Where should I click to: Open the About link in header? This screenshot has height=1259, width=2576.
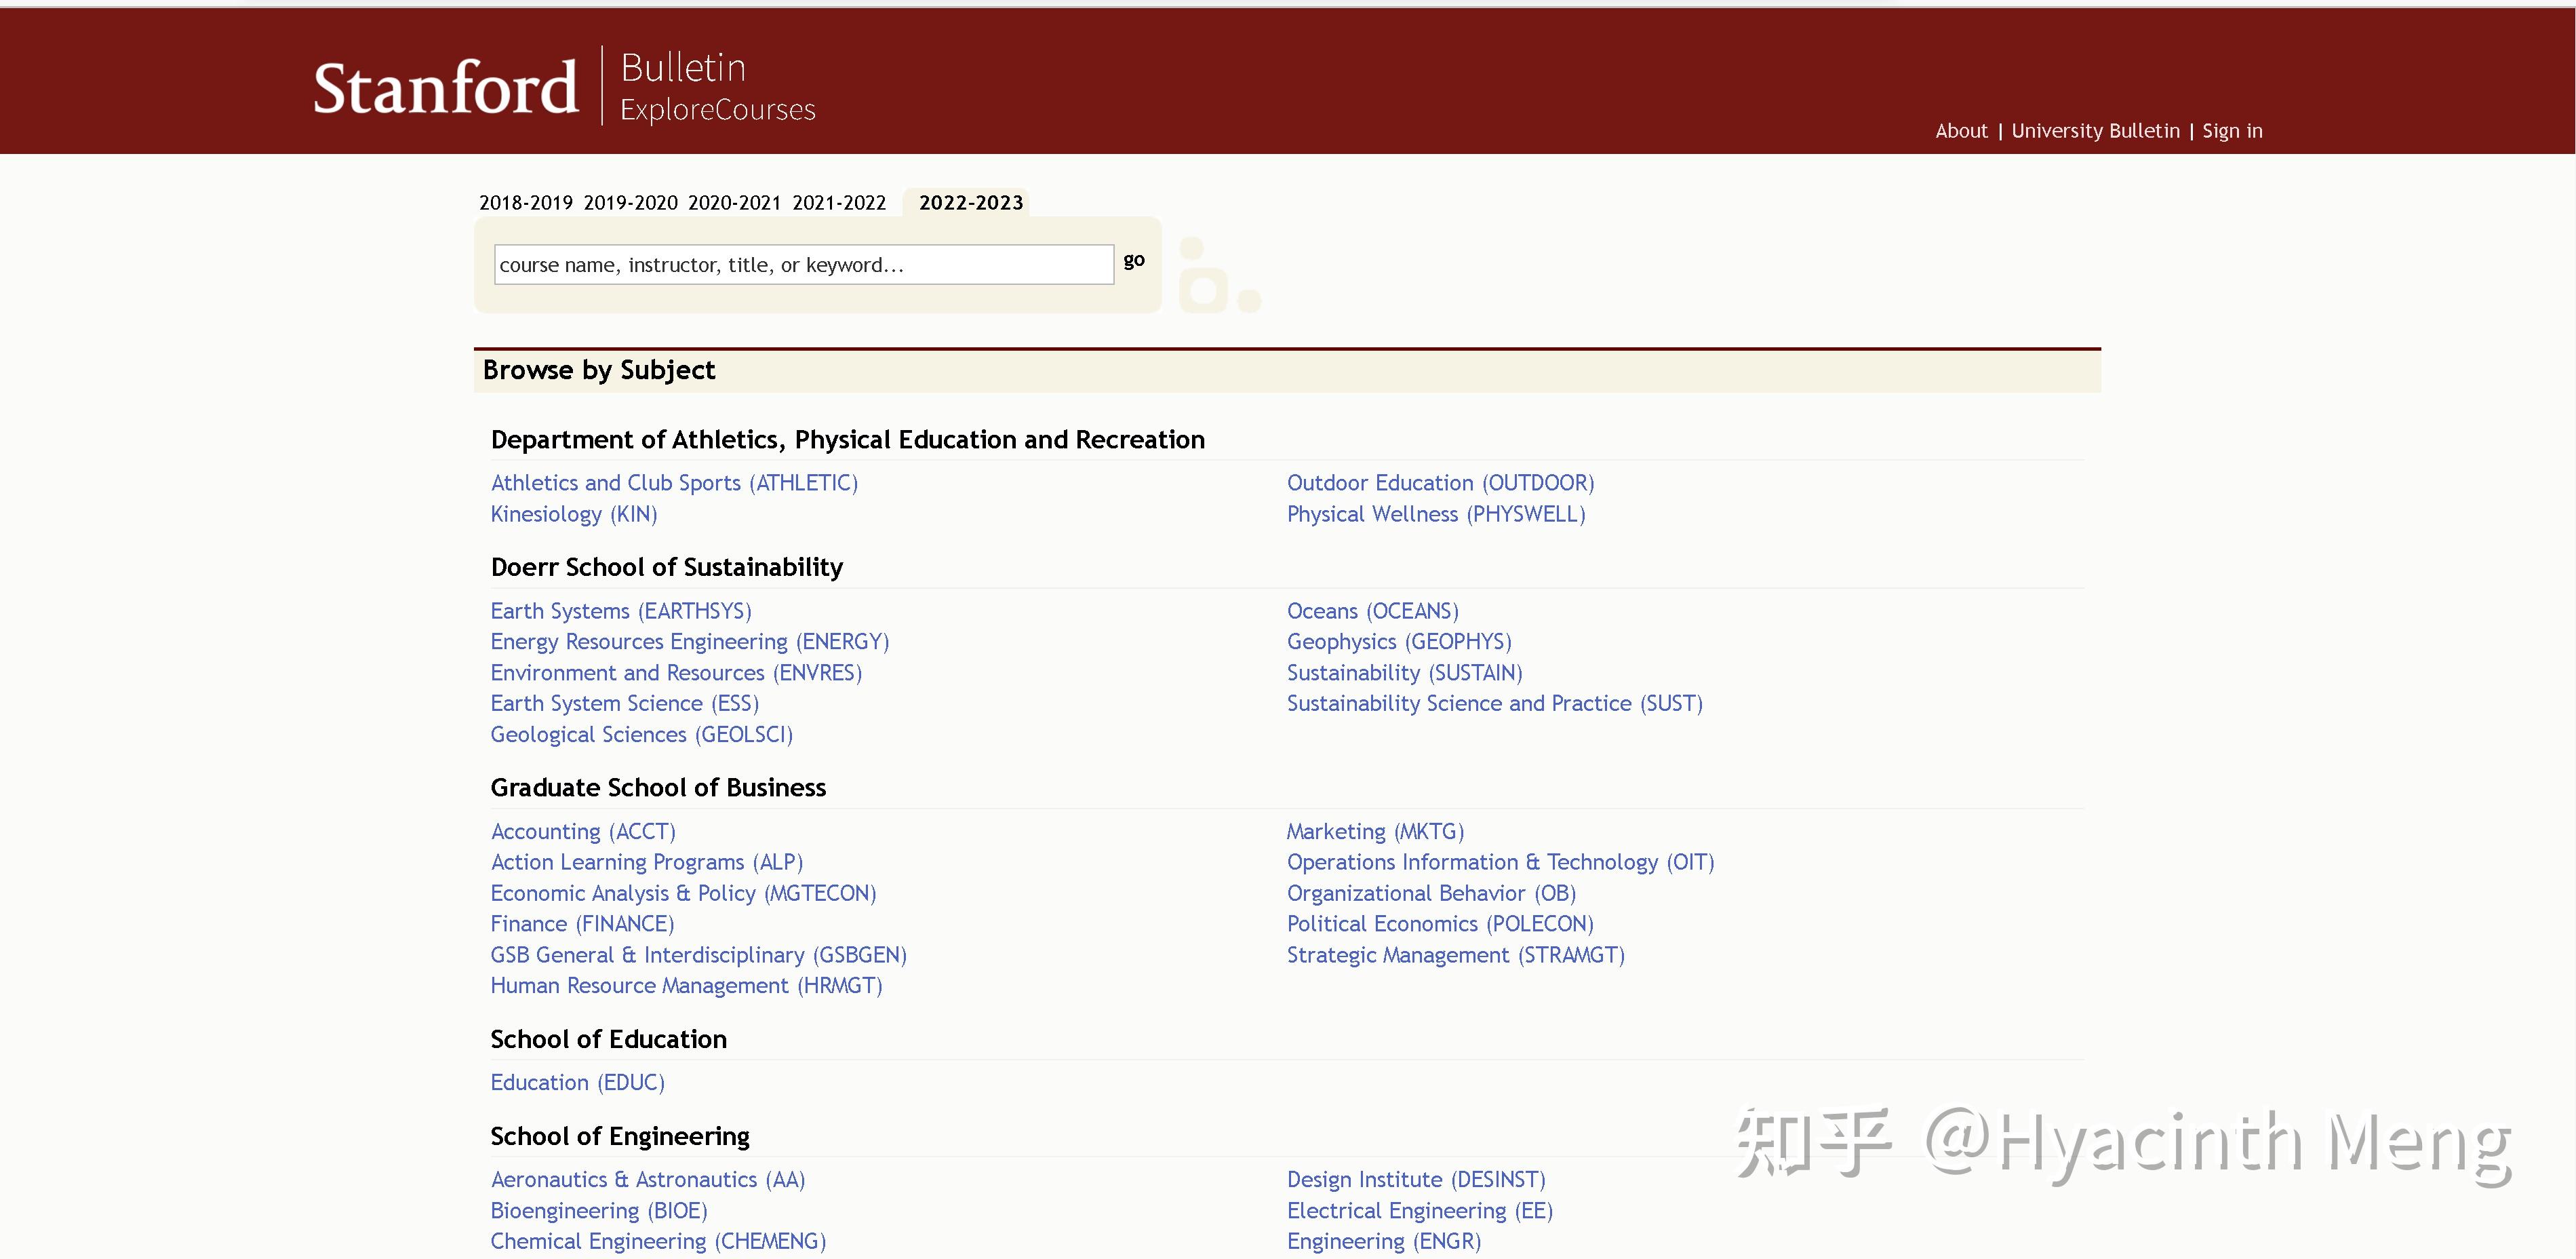[1960, 131]
